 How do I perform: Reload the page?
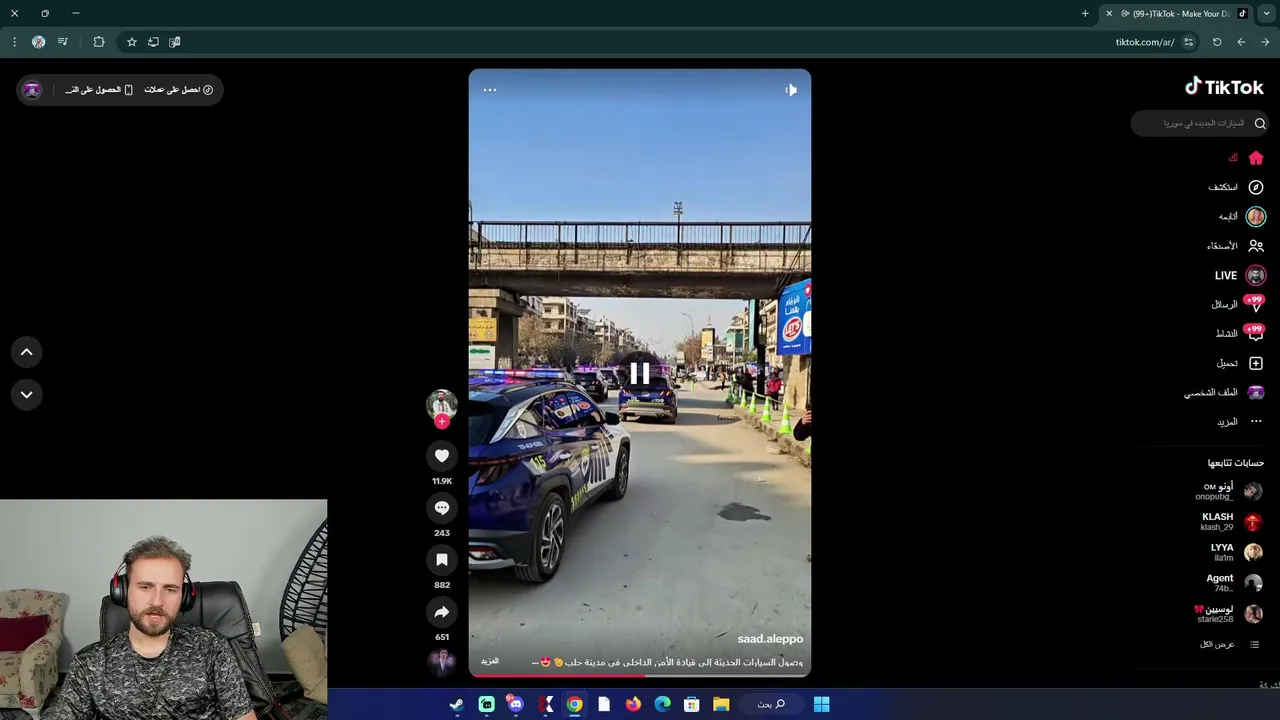(x=1217, y=42)
